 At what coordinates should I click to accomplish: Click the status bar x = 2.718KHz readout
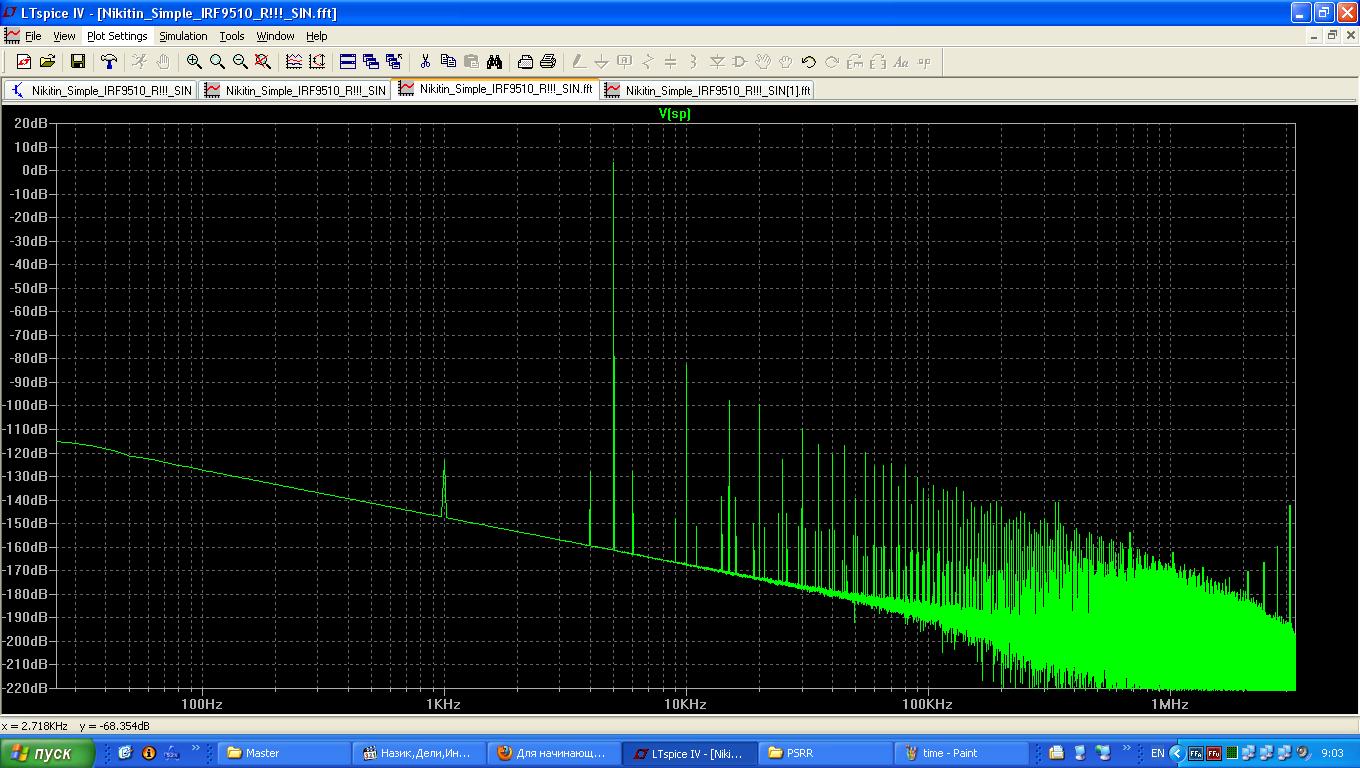click(35, 726)
